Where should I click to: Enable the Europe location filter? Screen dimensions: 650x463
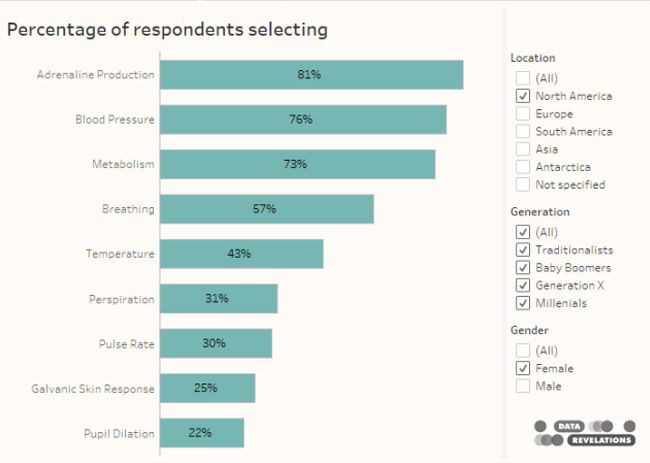(522, 114)
